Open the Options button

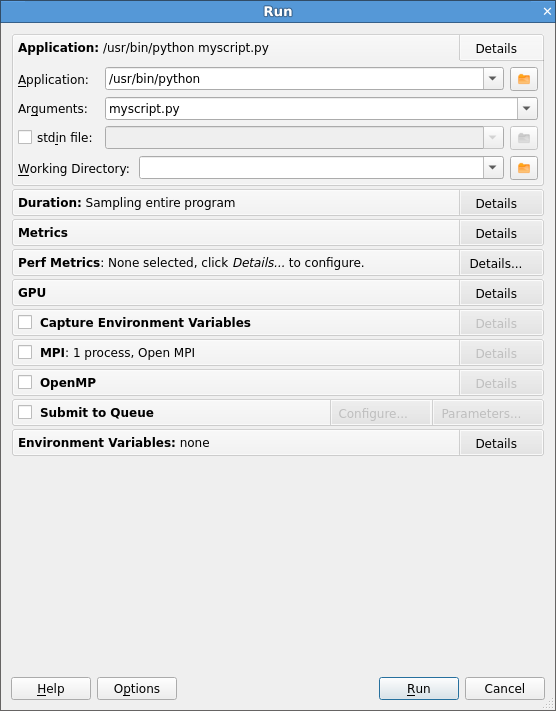click(137, 688)
